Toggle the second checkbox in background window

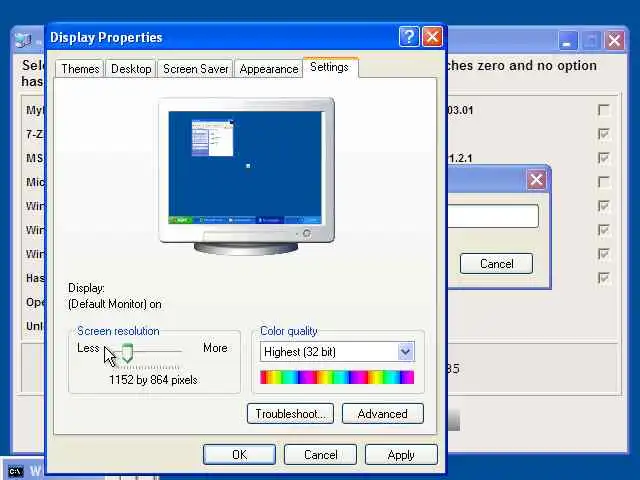pos(604,134)
